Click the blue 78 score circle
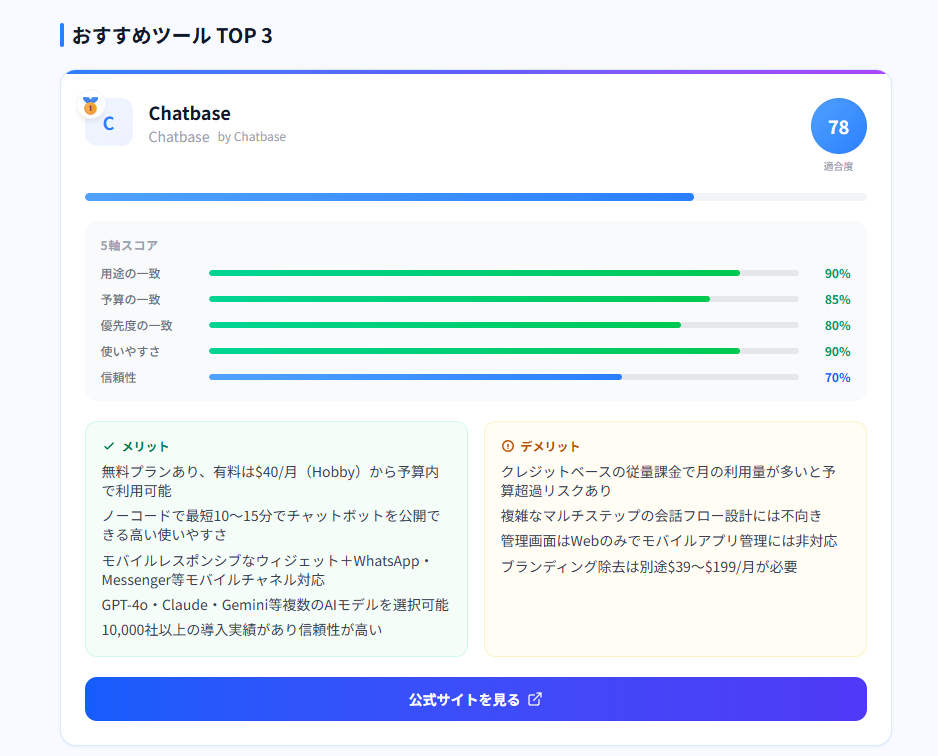 (838, 126)
